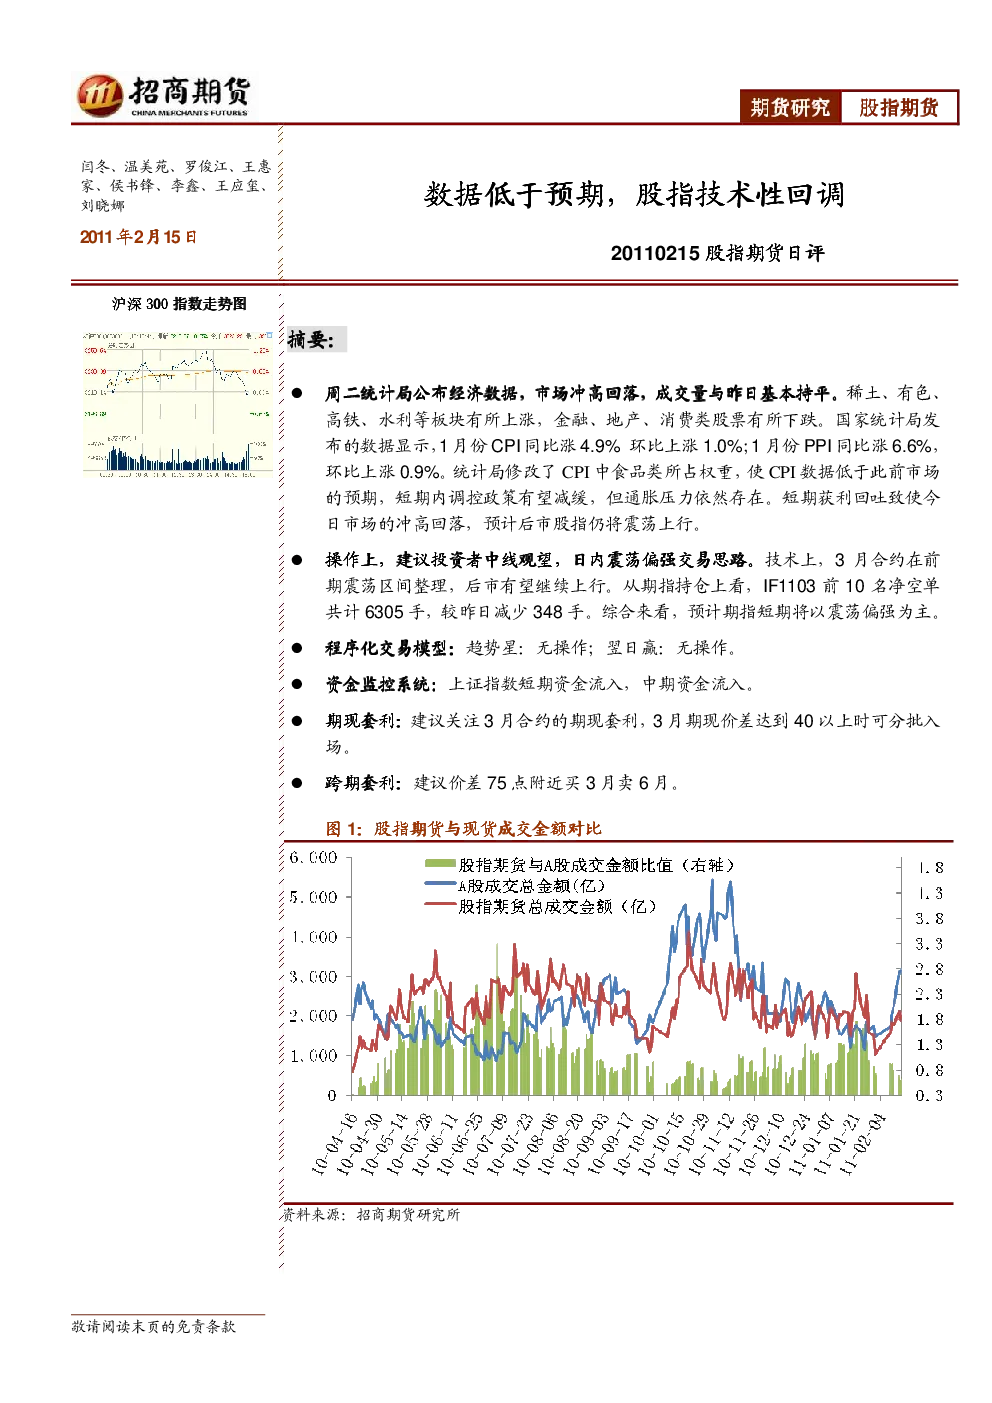Click the bullet before 期现套利
This screenshot has width=992, height=1403.
point(297,721)
